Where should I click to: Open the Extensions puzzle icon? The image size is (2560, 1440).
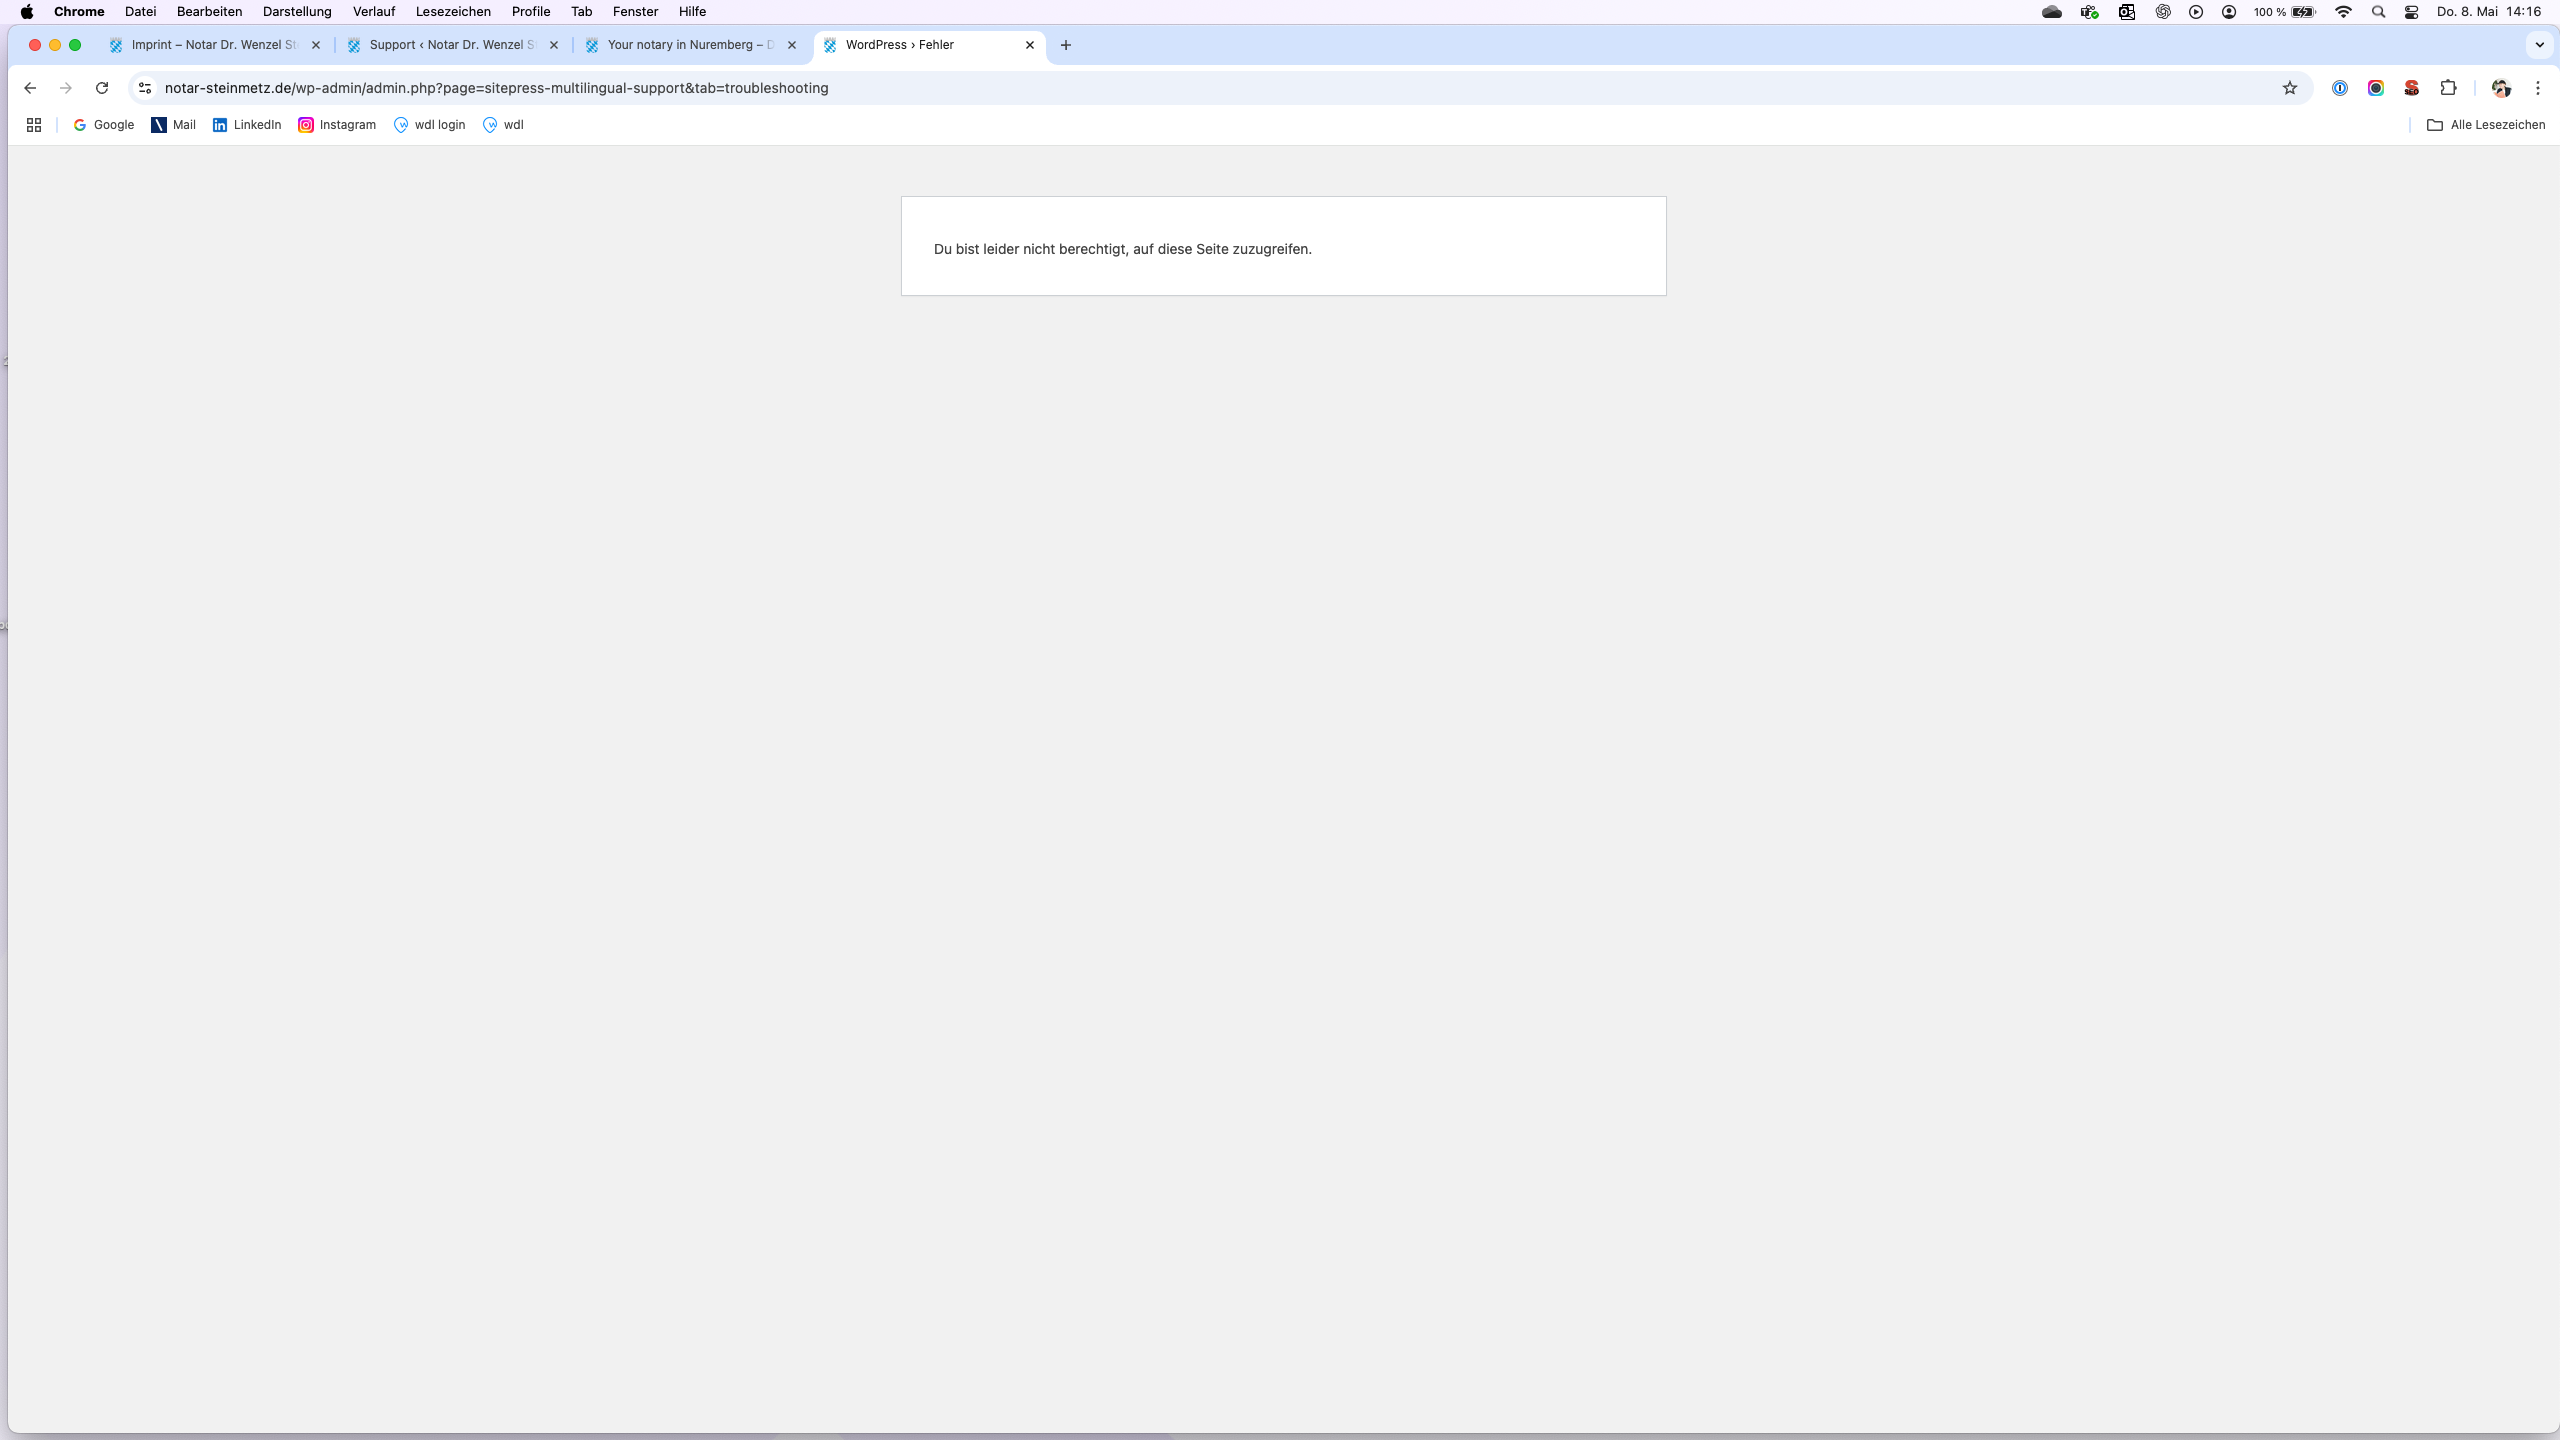pos(2448,88)
